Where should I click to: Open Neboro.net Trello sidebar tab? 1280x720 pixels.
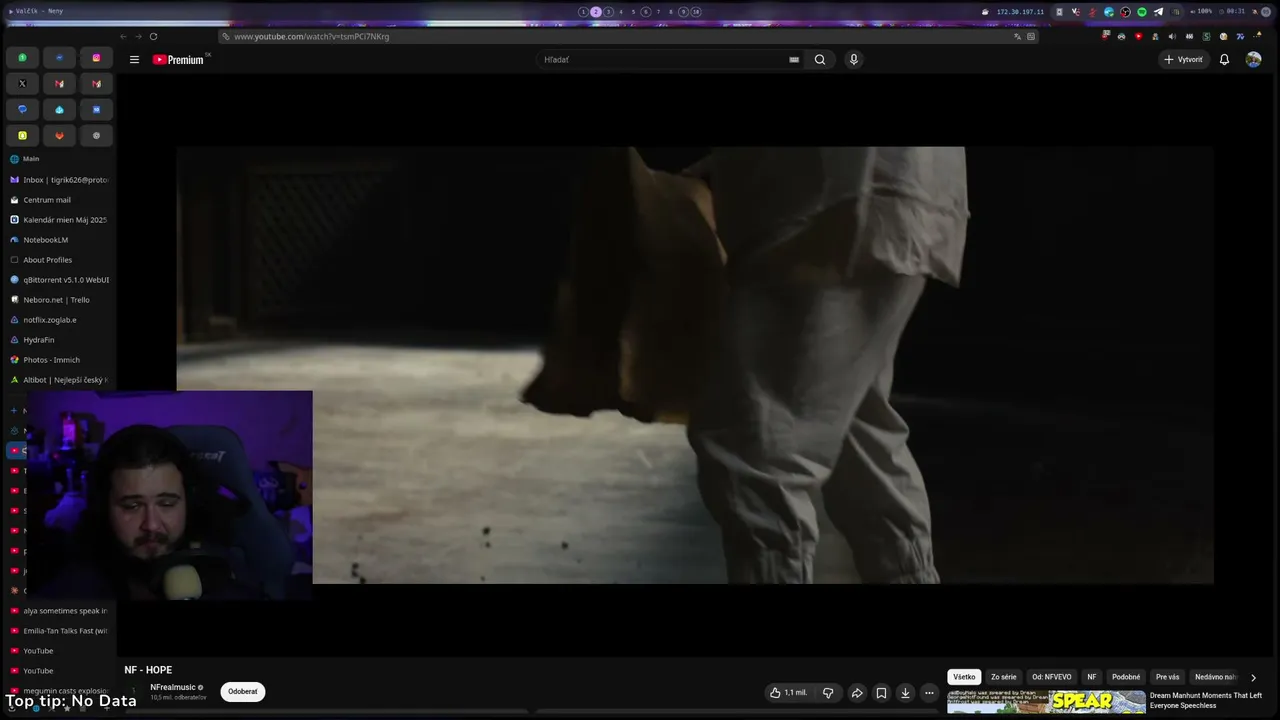[59, 300]
